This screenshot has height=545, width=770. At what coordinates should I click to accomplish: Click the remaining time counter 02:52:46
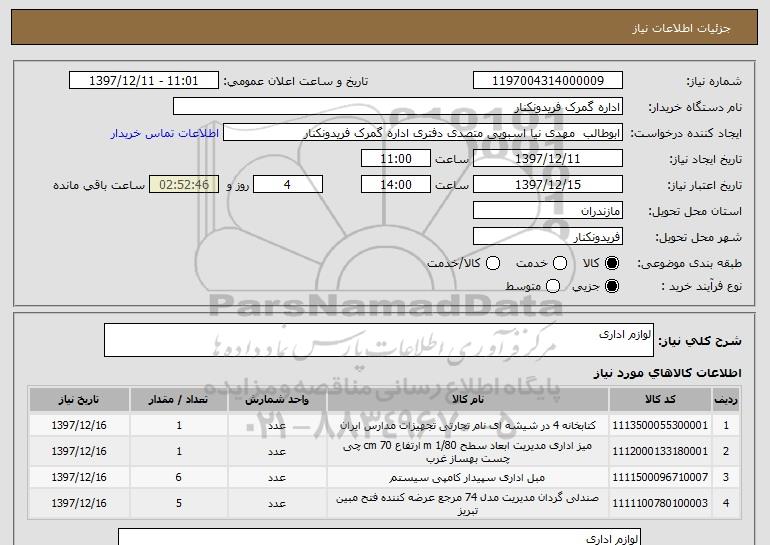pyautogui.click(x=184, y=185)
